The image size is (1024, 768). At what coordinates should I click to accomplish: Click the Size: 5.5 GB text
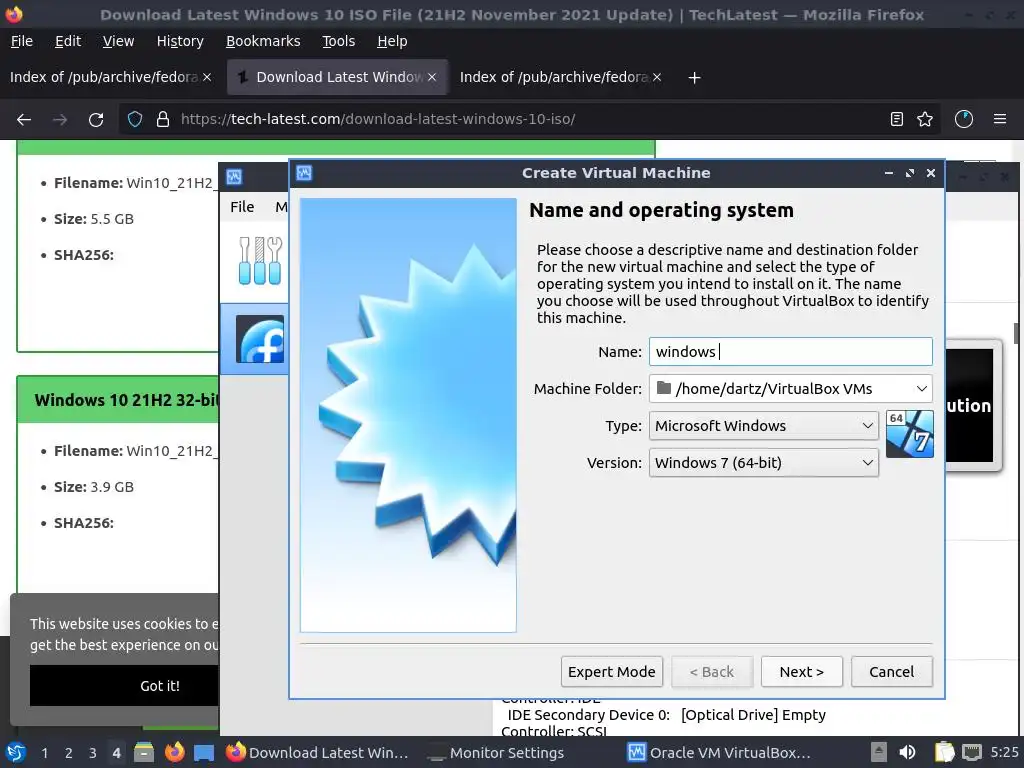[x=93, y=219]
